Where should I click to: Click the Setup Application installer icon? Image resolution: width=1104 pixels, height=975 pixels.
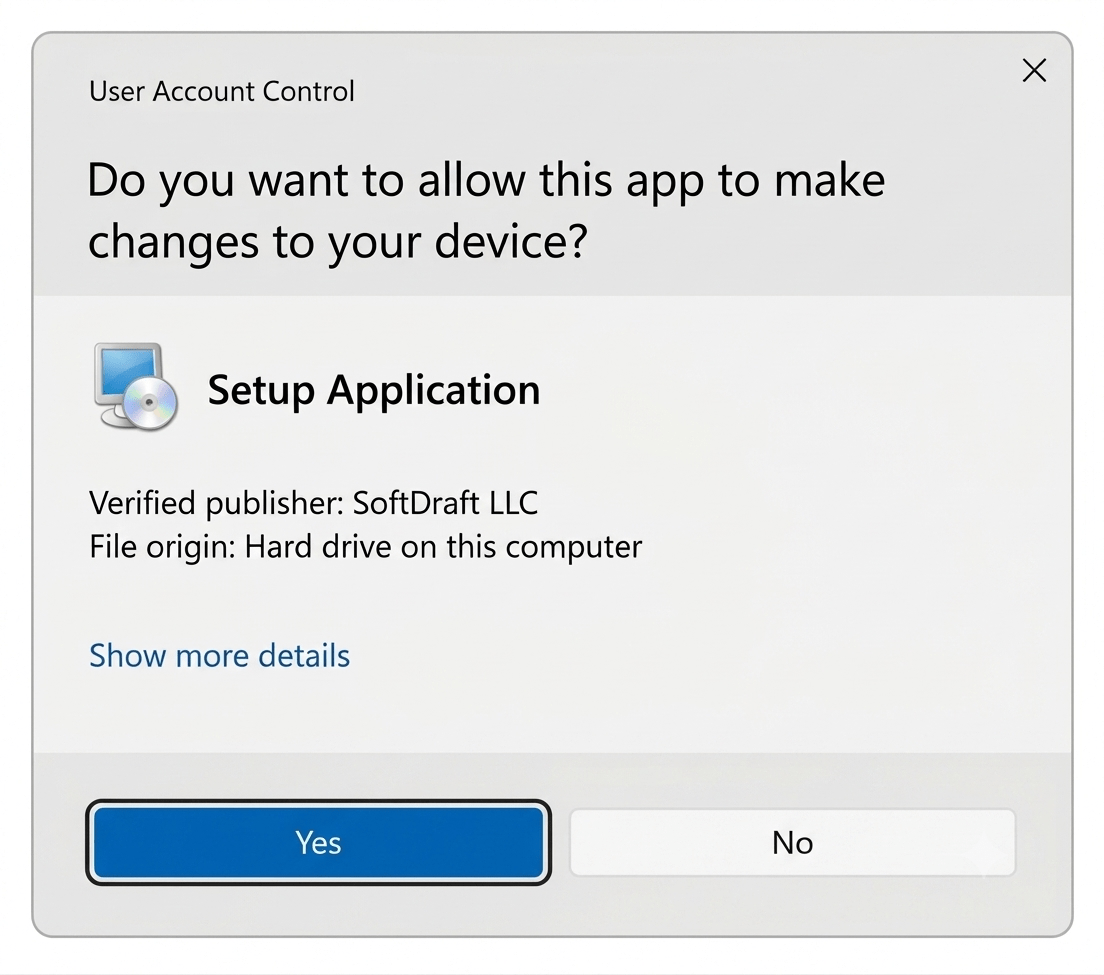(135, 386)
